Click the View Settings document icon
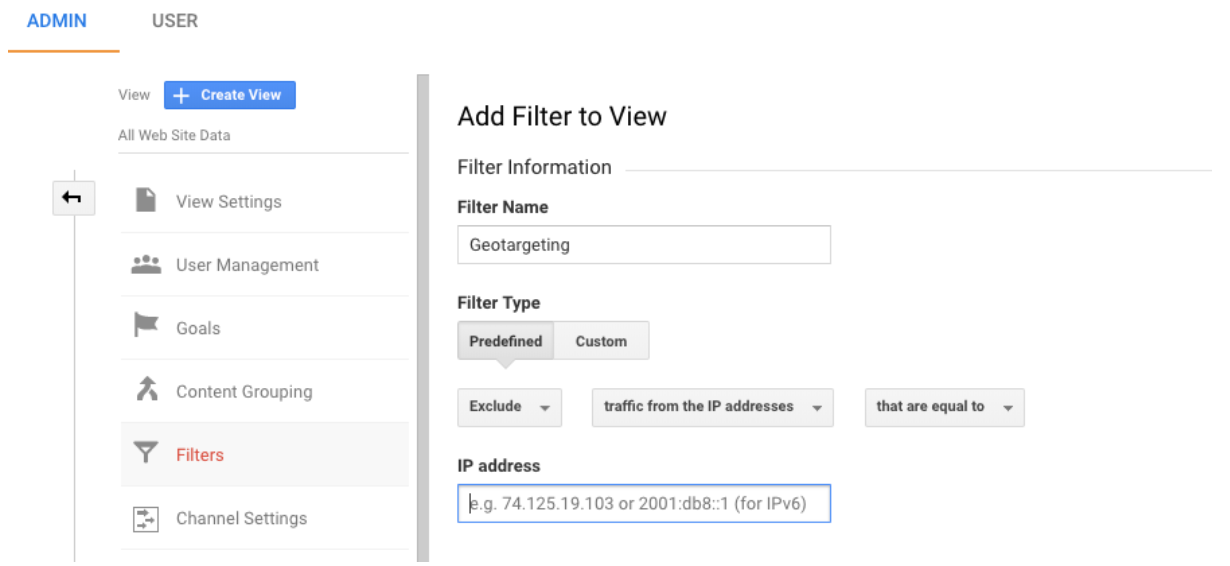Screen dimensions: 1230x566 point(146,201)
